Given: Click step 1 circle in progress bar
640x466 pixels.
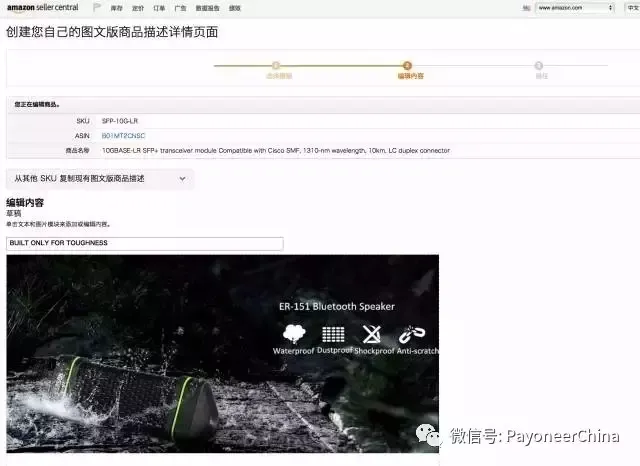Looking at the screenshot, I should (276, 65).
